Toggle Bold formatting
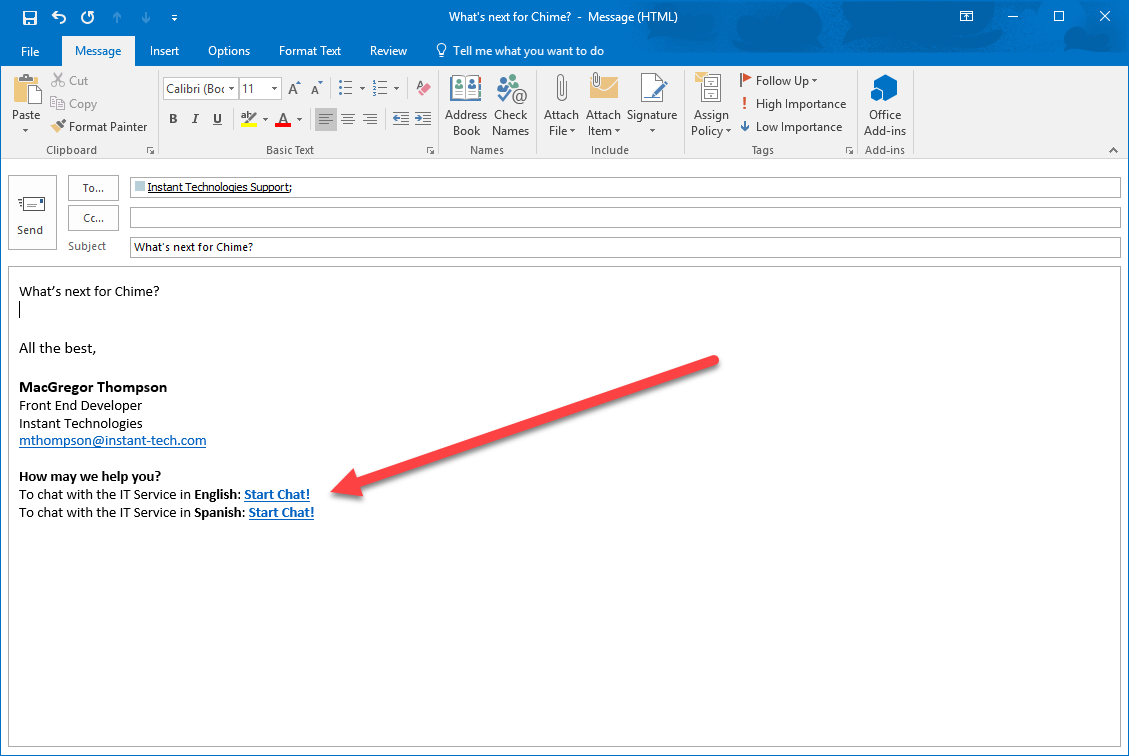The width and height of the screenshot is (1129, 756). coord(173,120)
